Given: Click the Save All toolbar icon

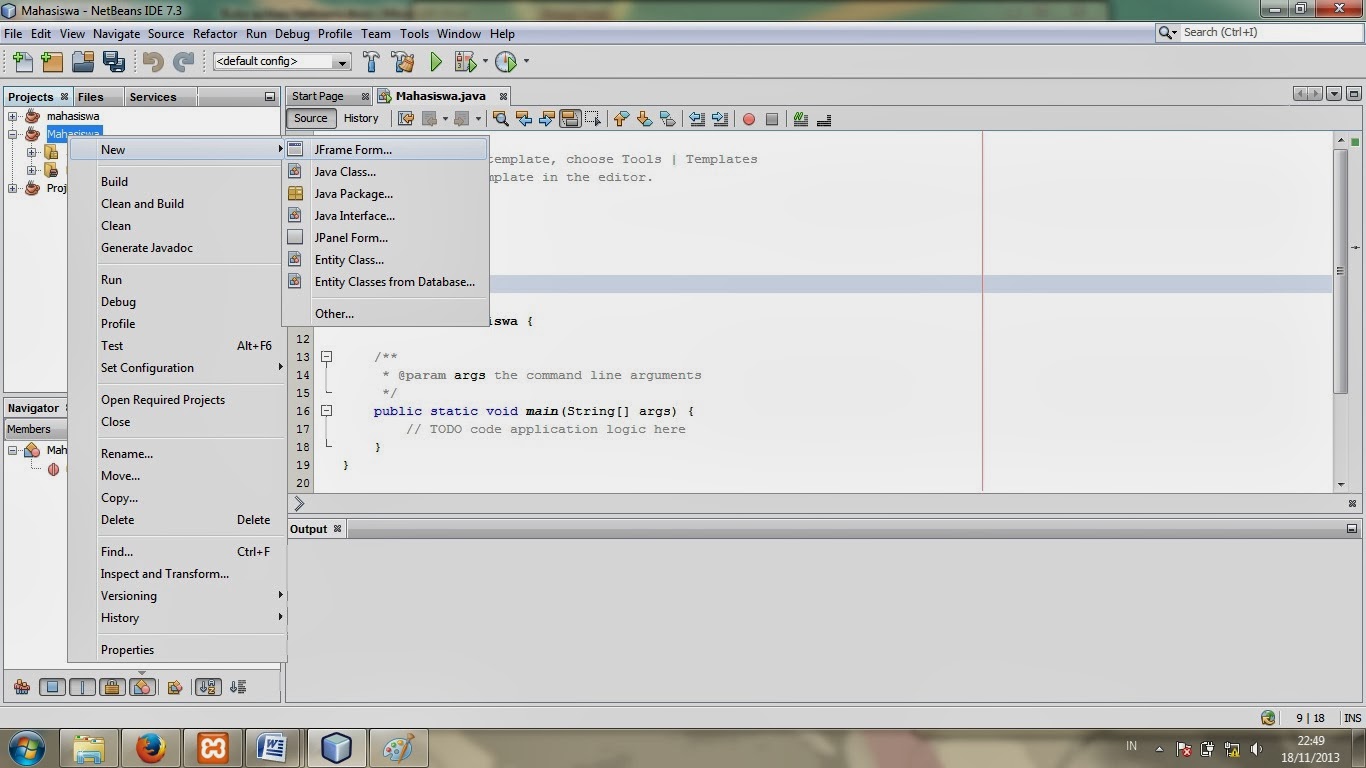Looking at the screenshot, I should pos(114,61).
